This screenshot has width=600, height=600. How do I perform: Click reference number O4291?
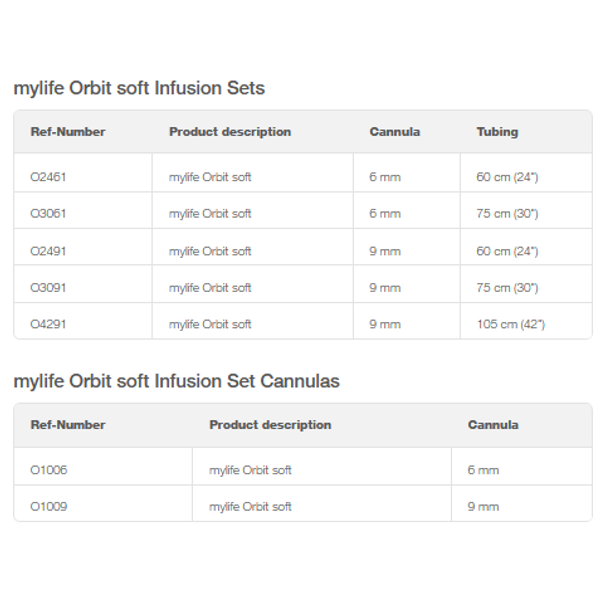tap(48, 324)
